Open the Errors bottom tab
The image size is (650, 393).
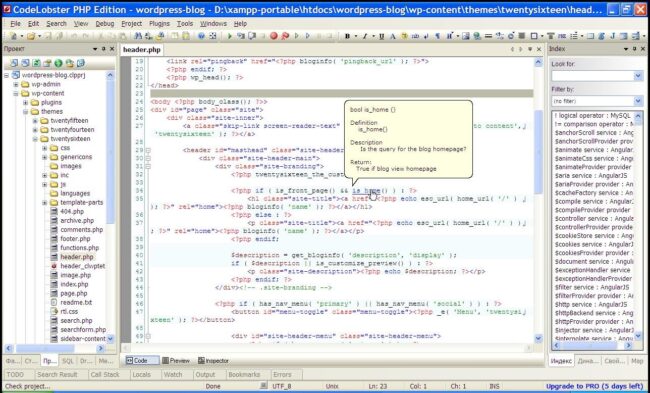pyautogui.click(x=282, y=374)
